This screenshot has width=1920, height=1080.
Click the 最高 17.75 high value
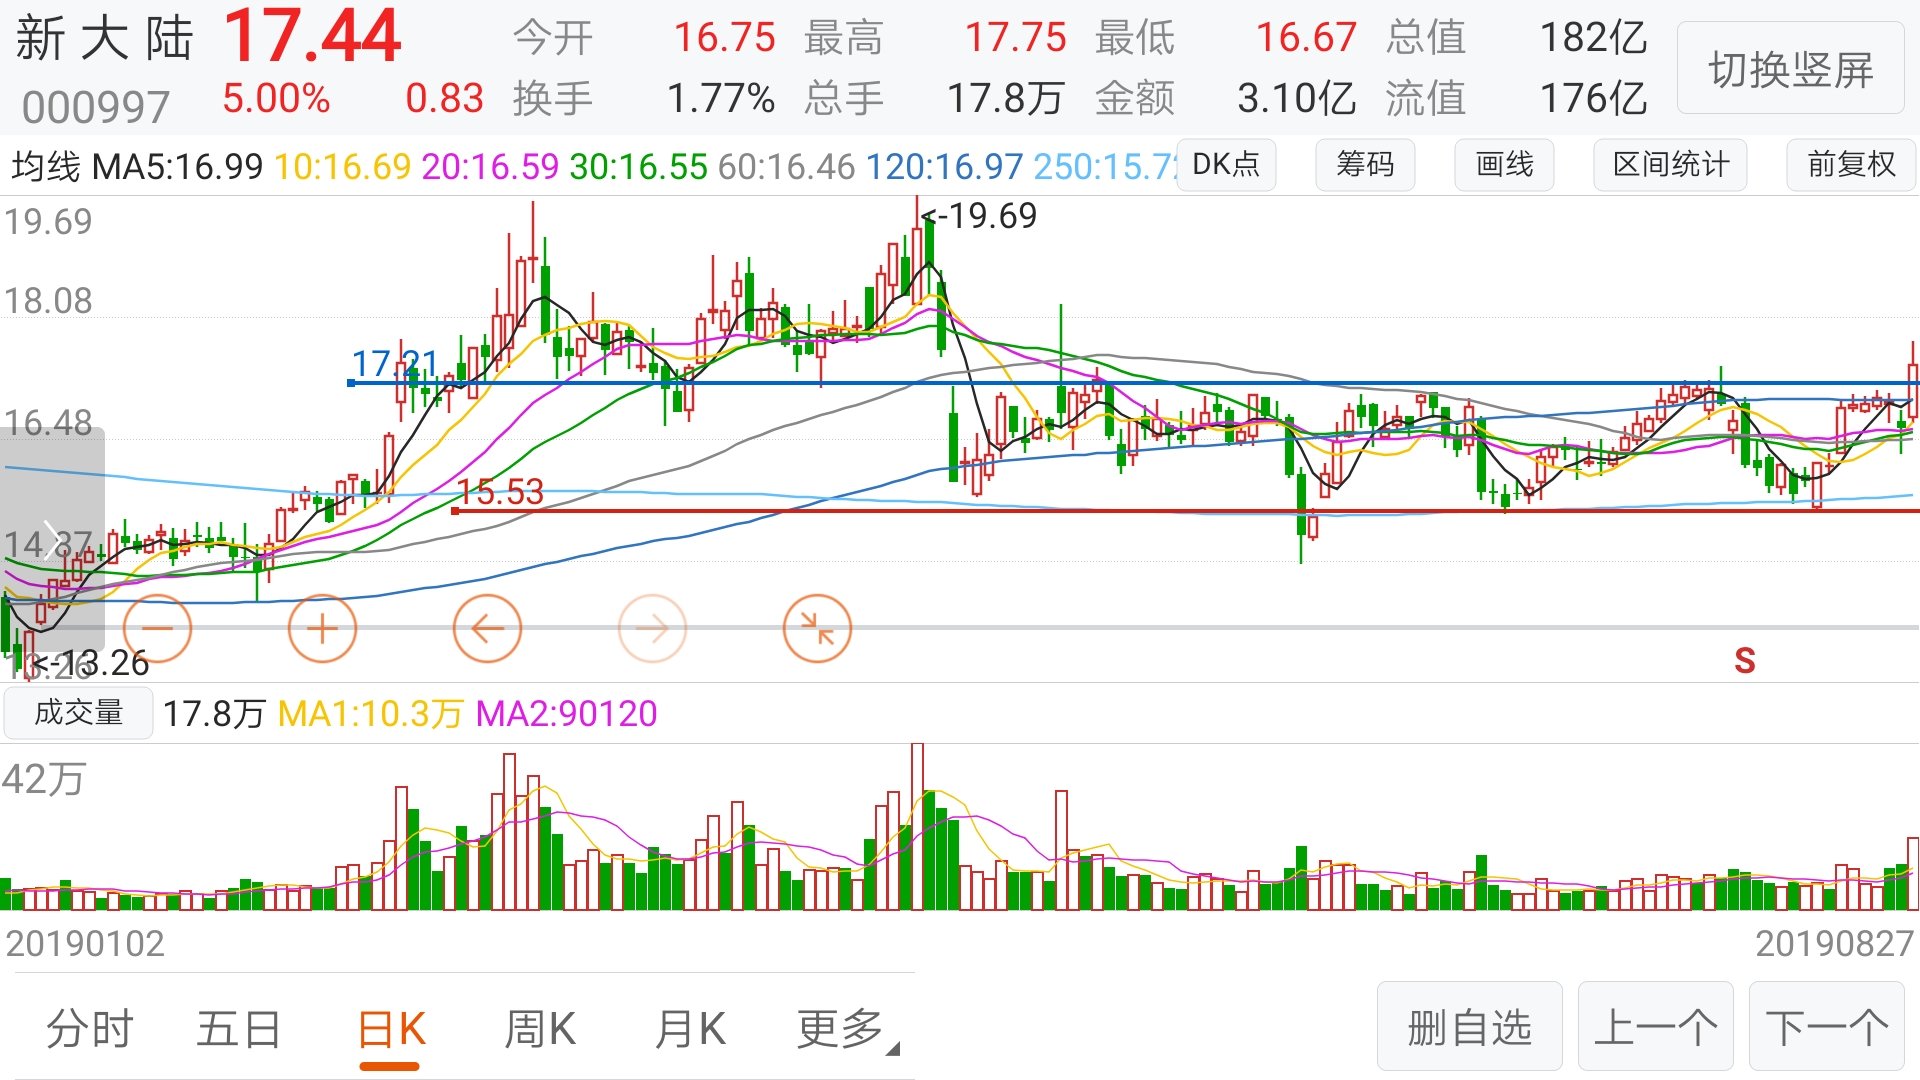click(x=1016, y=38)
